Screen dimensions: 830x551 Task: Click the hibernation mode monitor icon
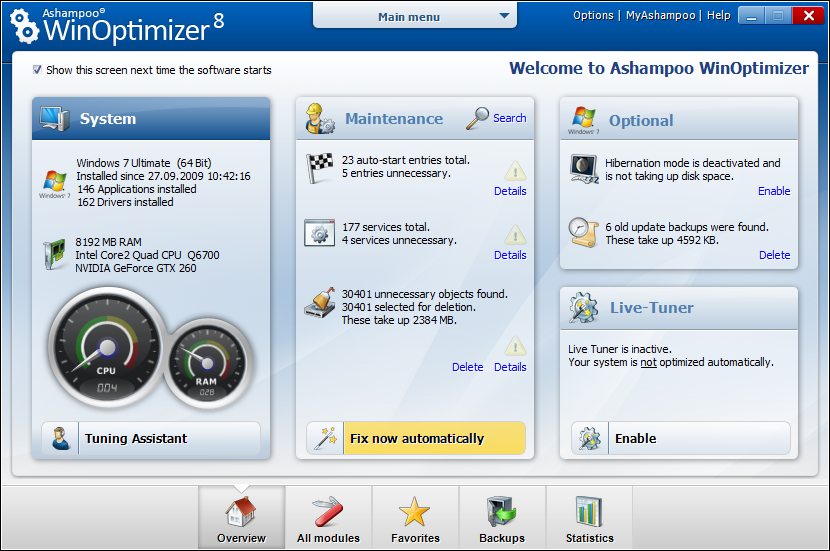pyautogui.click(x=583, y=168)
